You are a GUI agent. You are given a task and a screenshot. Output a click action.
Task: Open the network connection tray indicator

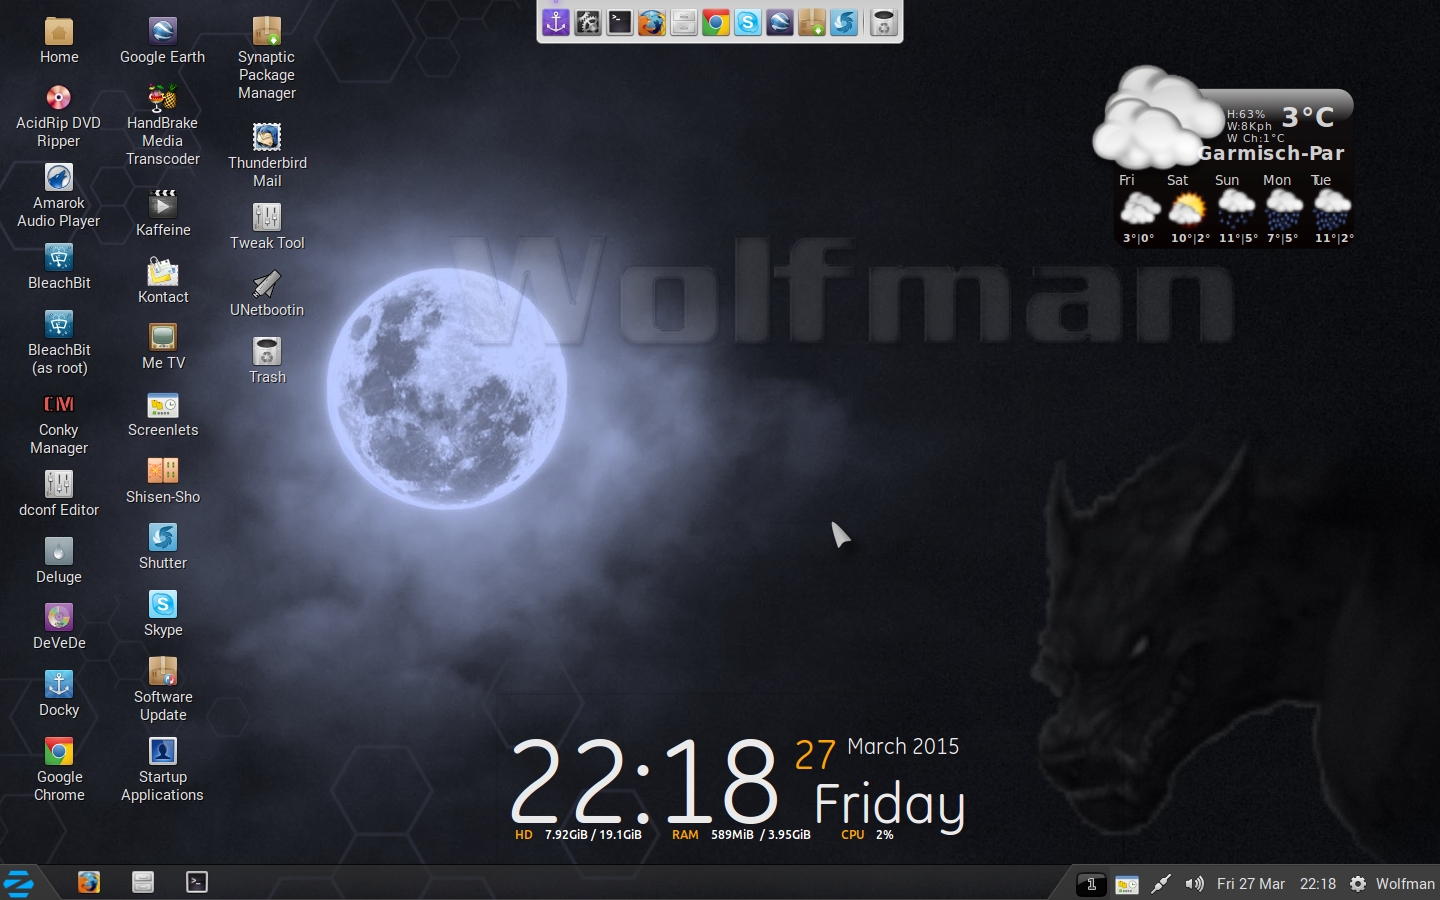(1161, 884)
